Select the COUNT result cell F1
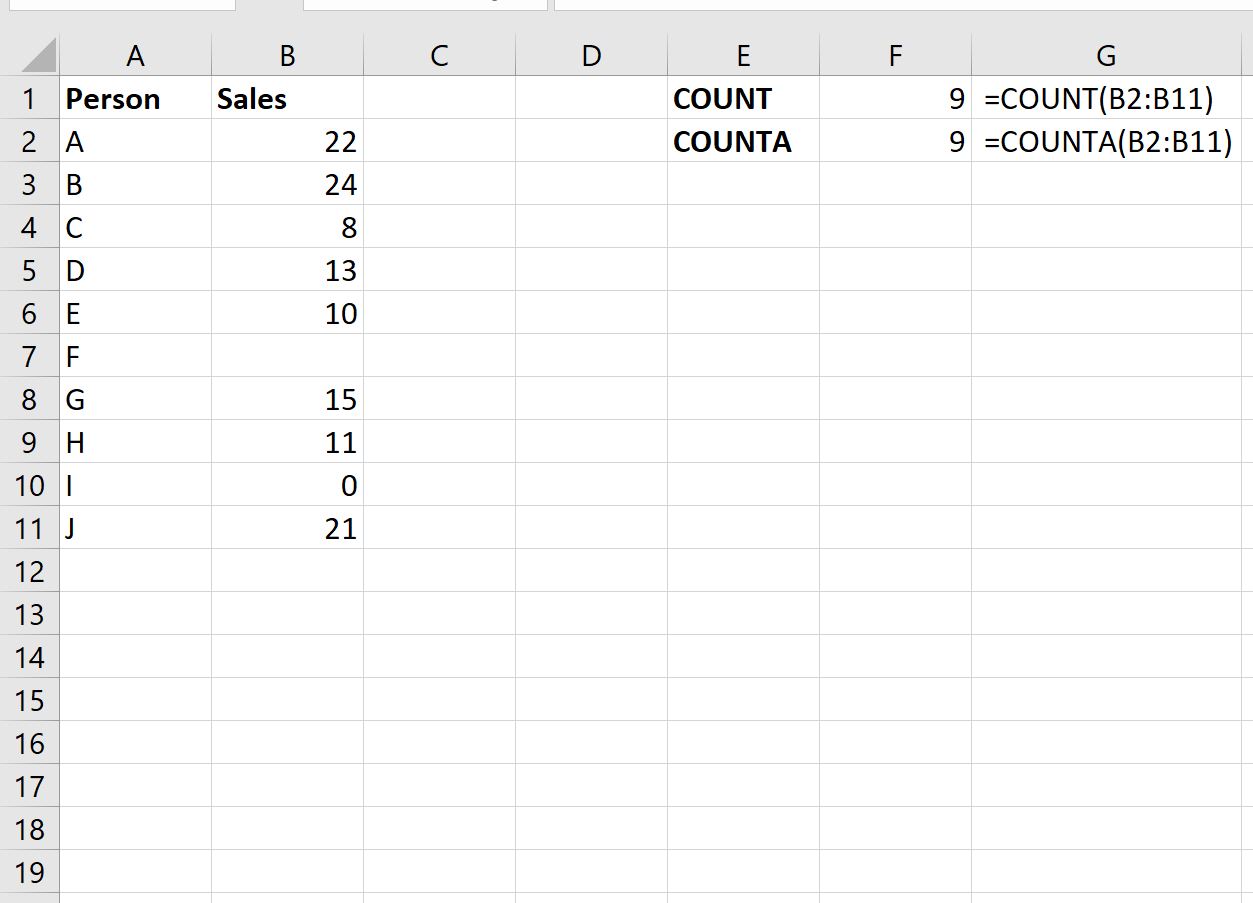The height and width of the screenshot is (903, 1253). pos(895,99)
